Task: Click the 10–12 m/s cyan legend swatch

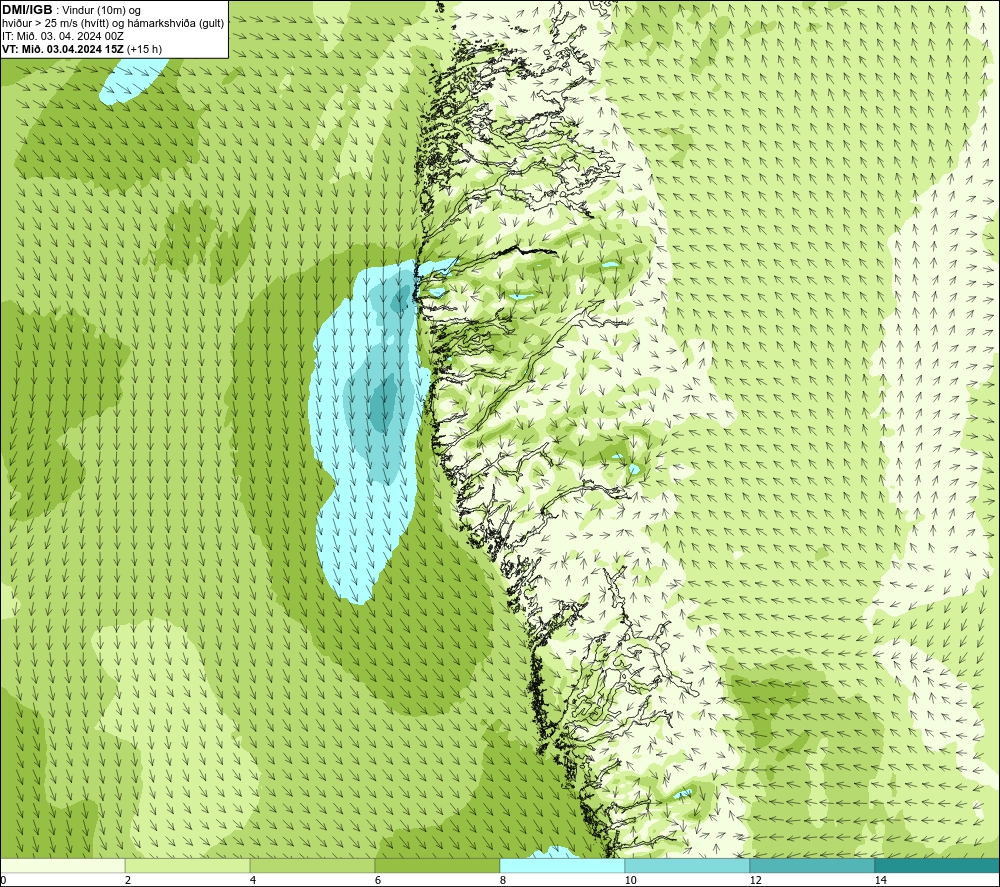Action: pos(688,865)
